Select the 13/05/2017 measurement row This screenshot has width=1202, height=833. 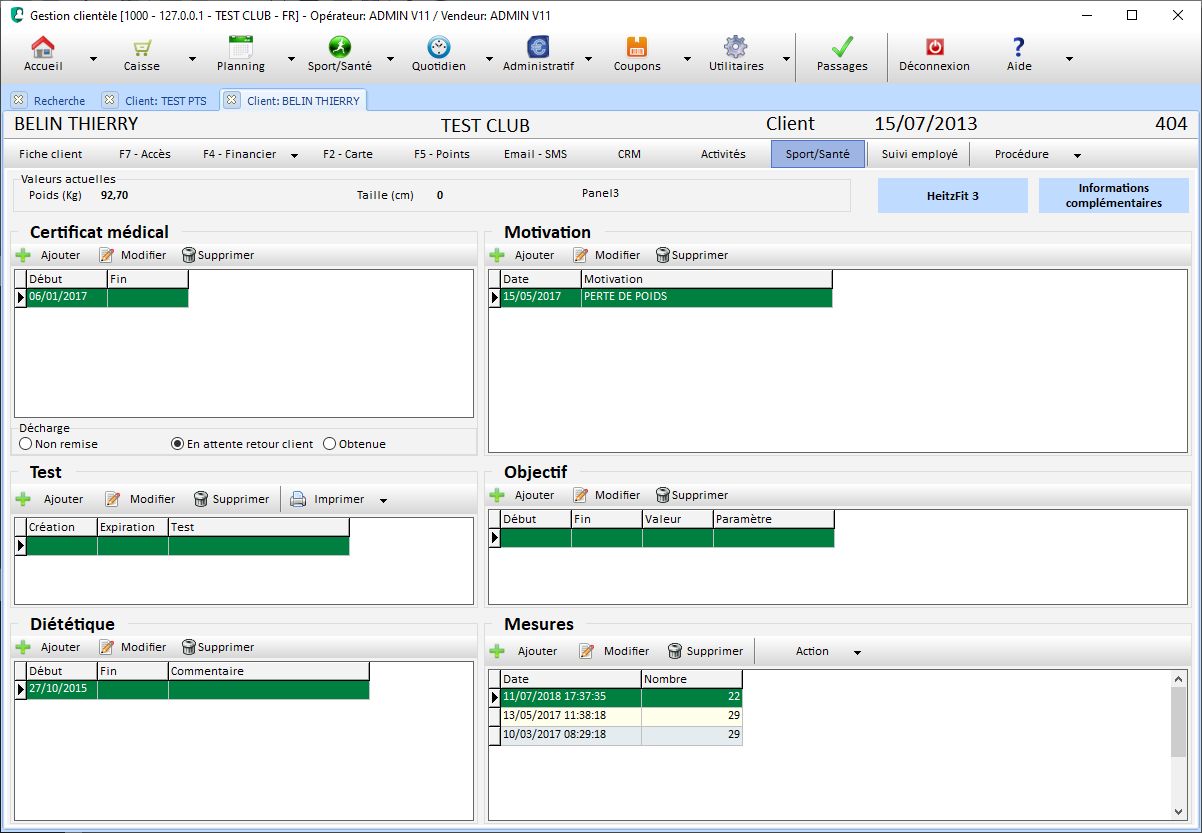pyautogui.click(x=570, y=716)
